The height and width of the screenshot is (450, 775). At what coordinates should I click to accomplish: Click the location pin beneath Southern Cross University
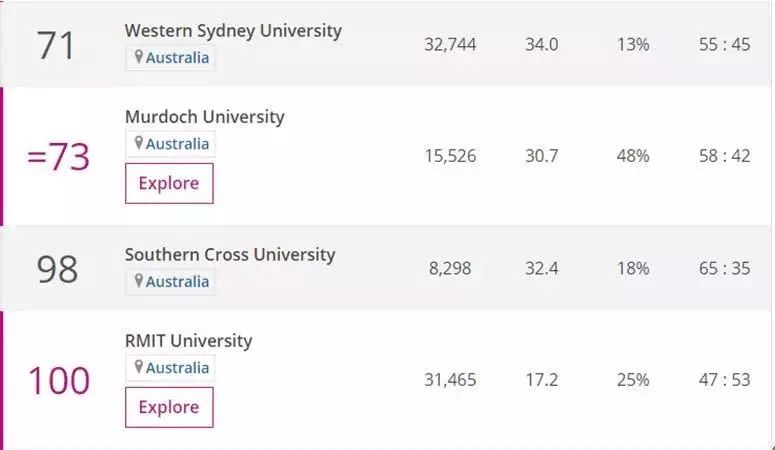139,281
